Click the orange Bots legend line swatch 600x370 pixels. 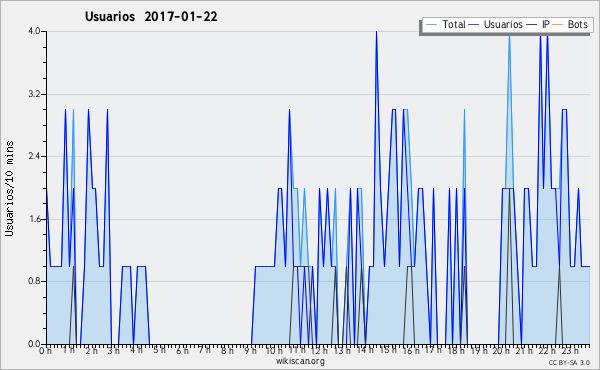[558, 25]
